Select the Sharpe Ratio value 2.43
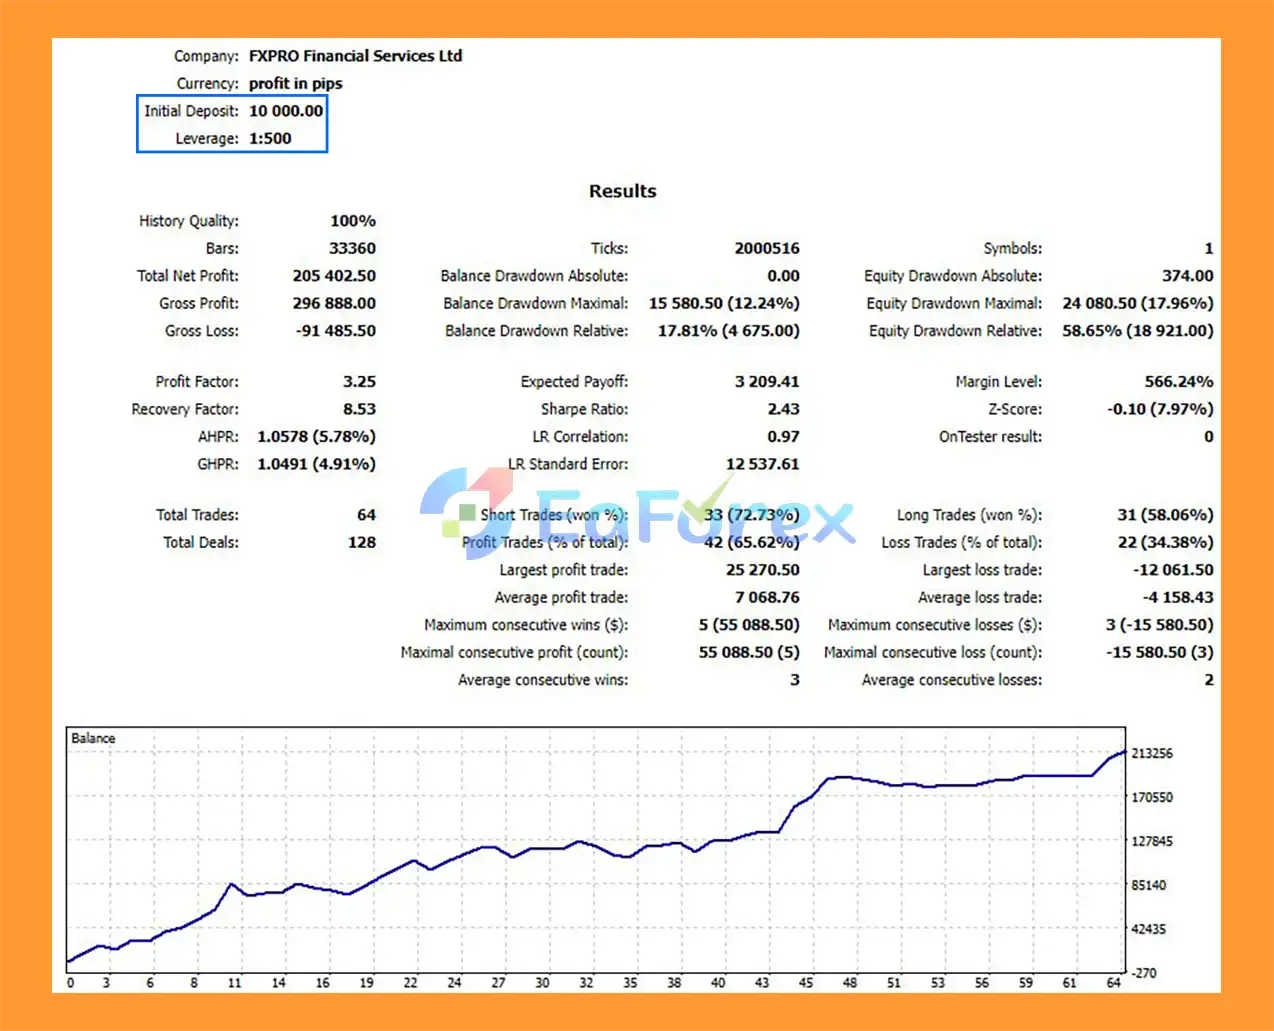Screen dimensions: 1274x1031 tap(783, 409)
